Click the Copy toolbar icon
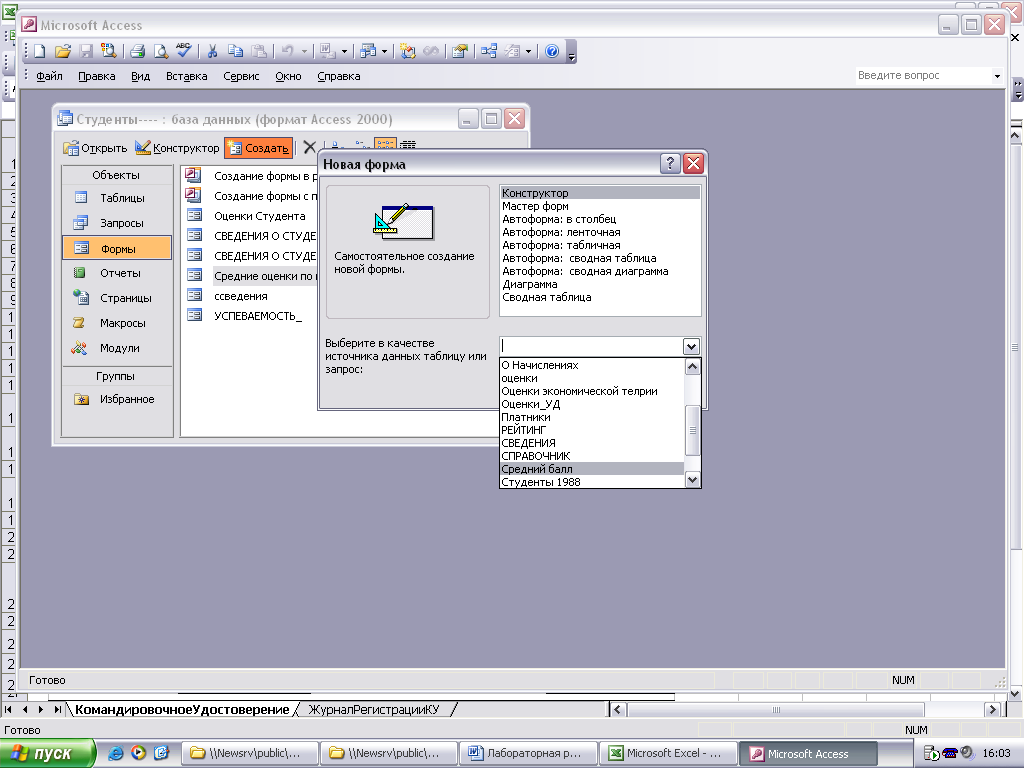This screenshot has height=768, width=1024. pos(235,51)
